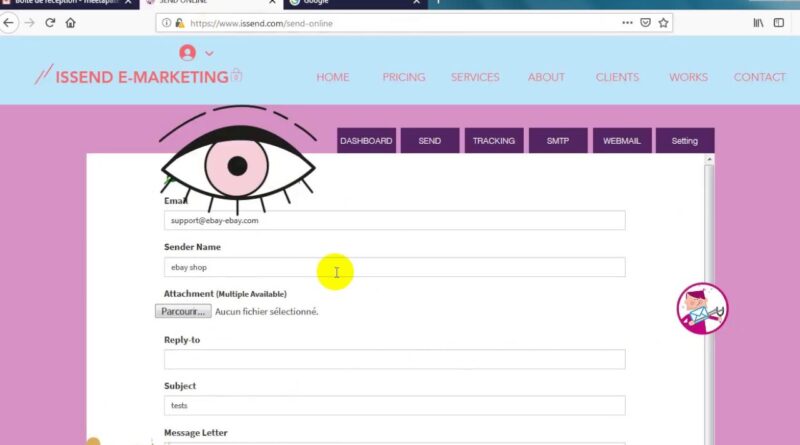The height and width of the screenshot is (445, 800).
Task: Open the Setting tab
Action: click(x=685, y=140)
